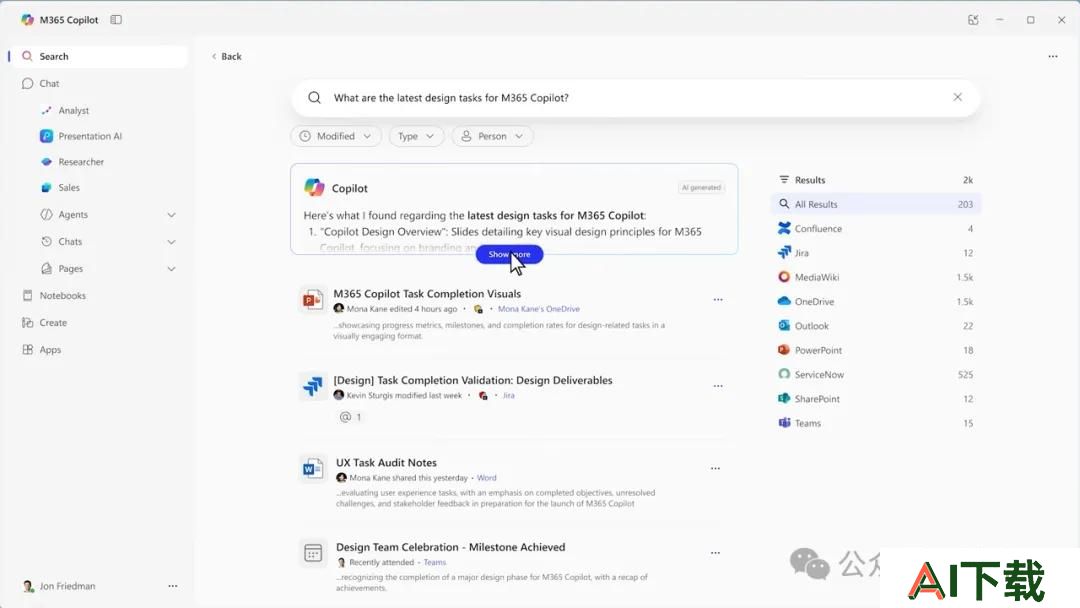1080x608 pixels.
Task: Open Mona Kane's OneDrive link
Action: click(539, 309)
